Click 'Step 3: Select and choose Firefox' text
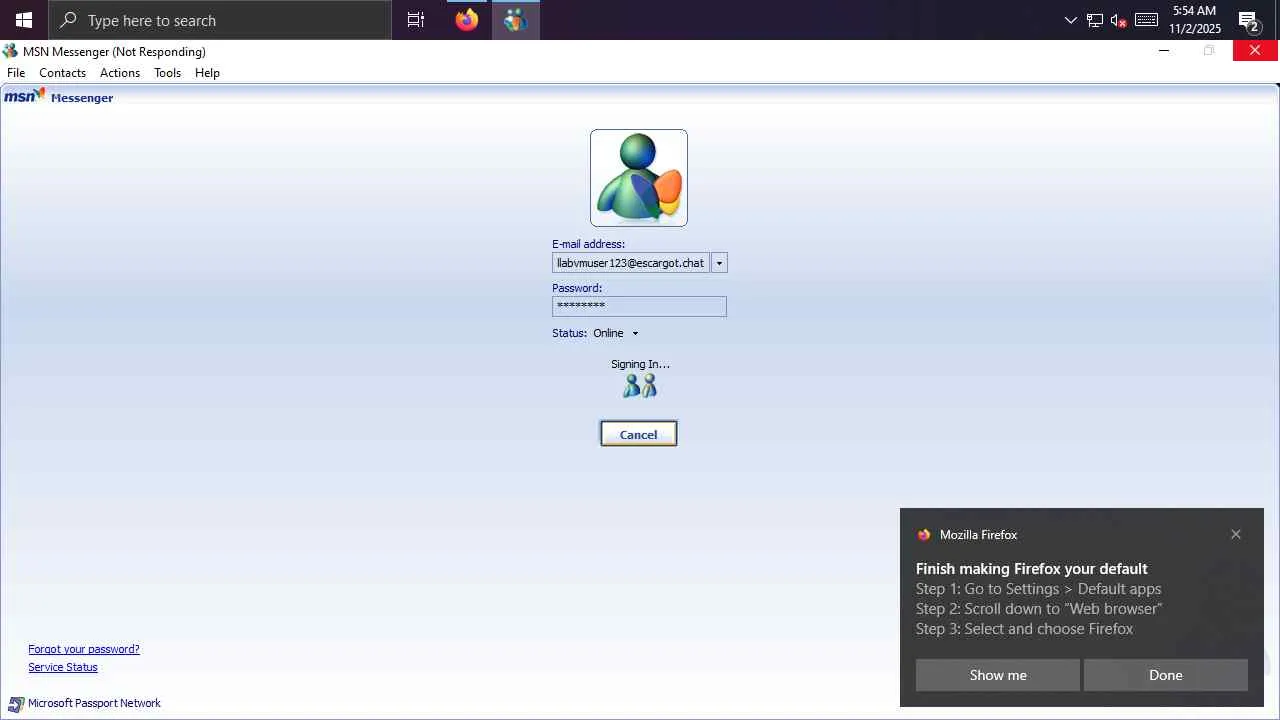Screen dimensions: 1280x720 click(x=1024, y=629)
